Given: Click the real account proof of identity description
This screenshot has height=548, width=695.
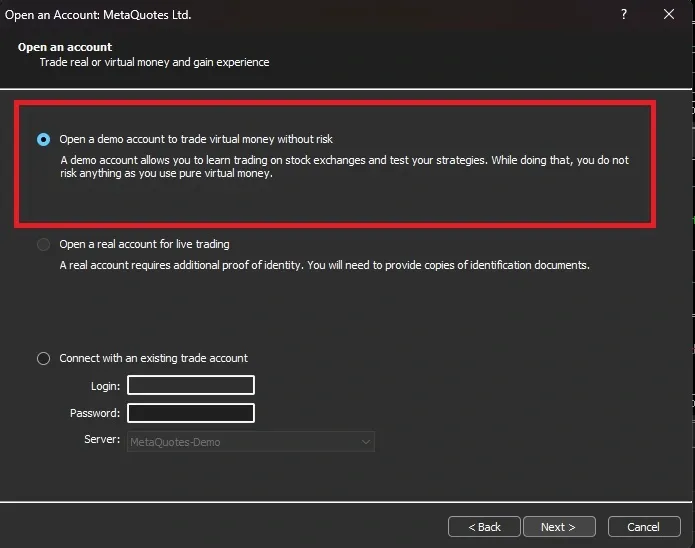Looking at the screenshot, I should 324,266.
